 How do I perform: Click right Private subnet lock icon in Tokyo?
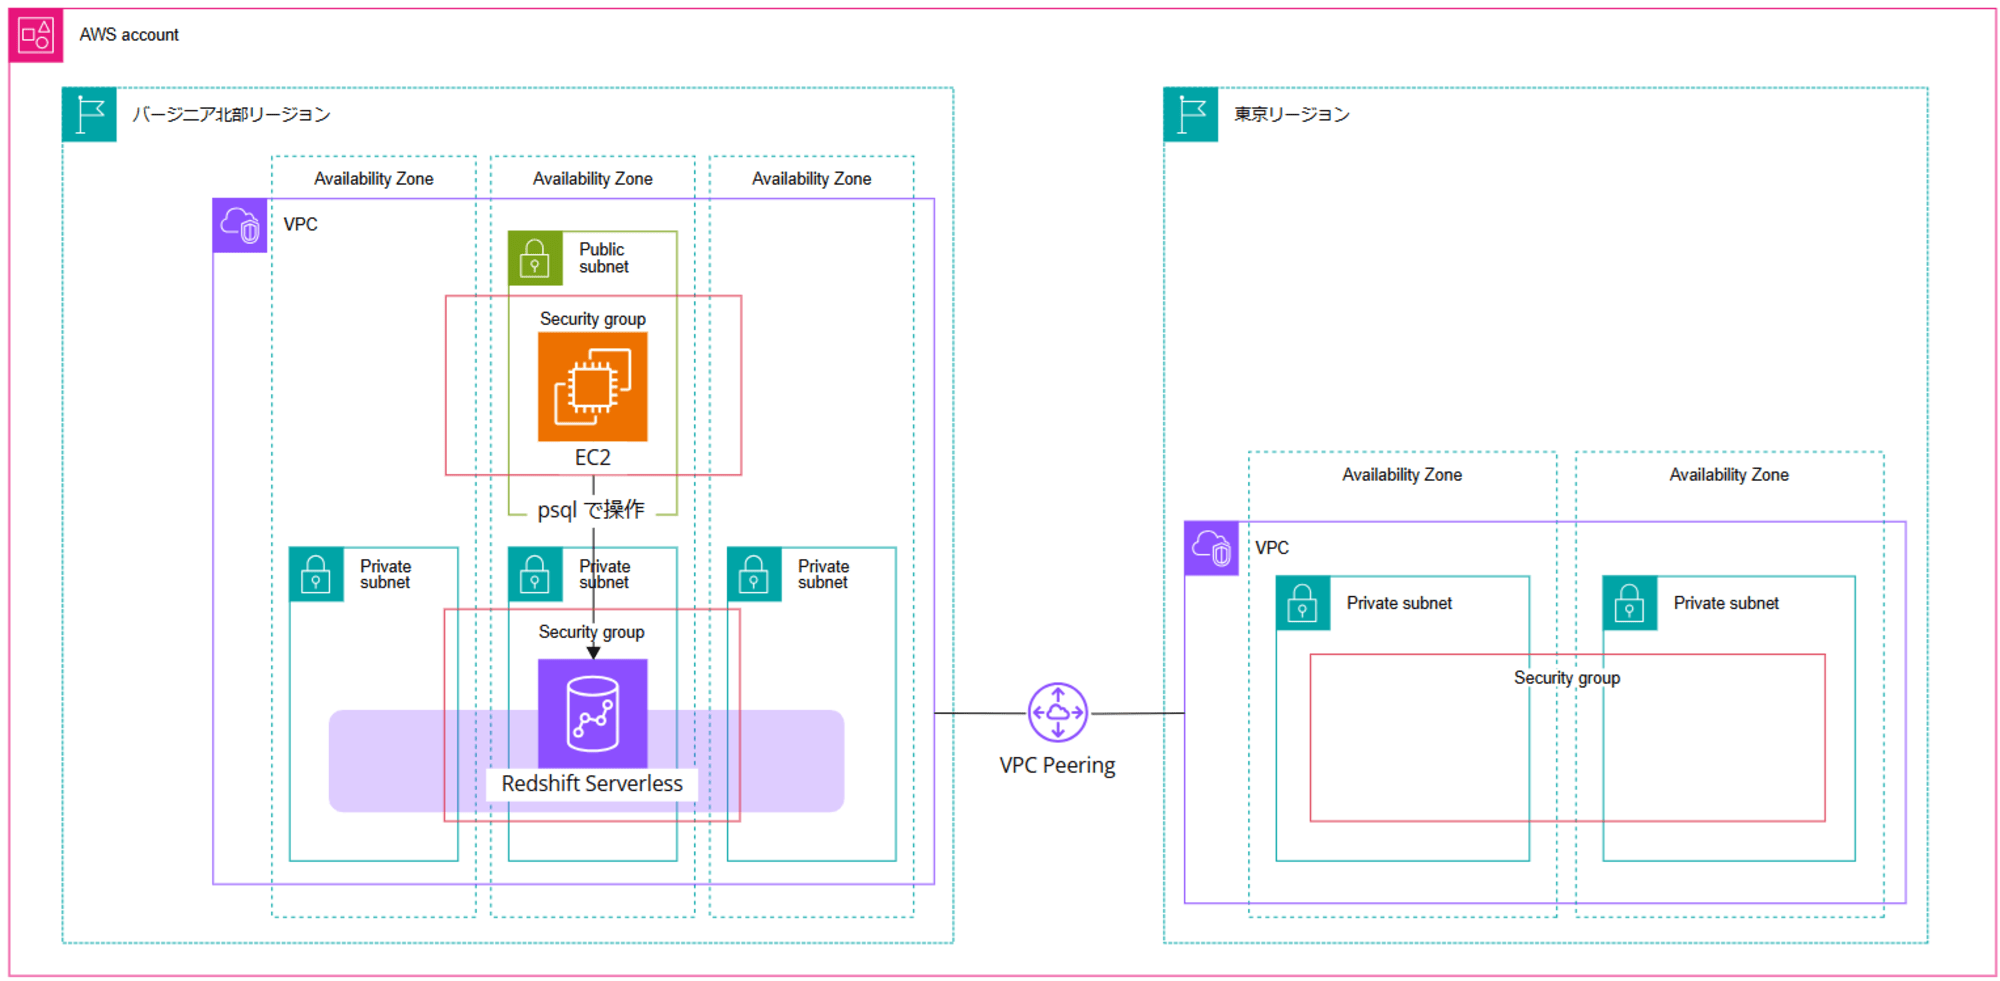(1630, 603)
